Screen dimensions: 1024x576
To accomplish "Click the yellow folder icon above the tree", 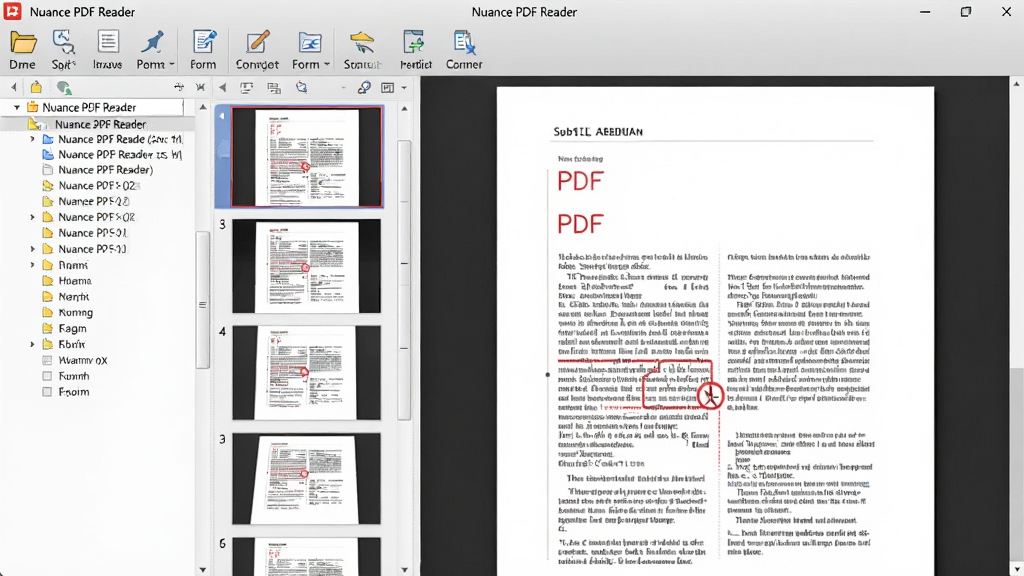I will pyautogui.click(x=37, y=87).
